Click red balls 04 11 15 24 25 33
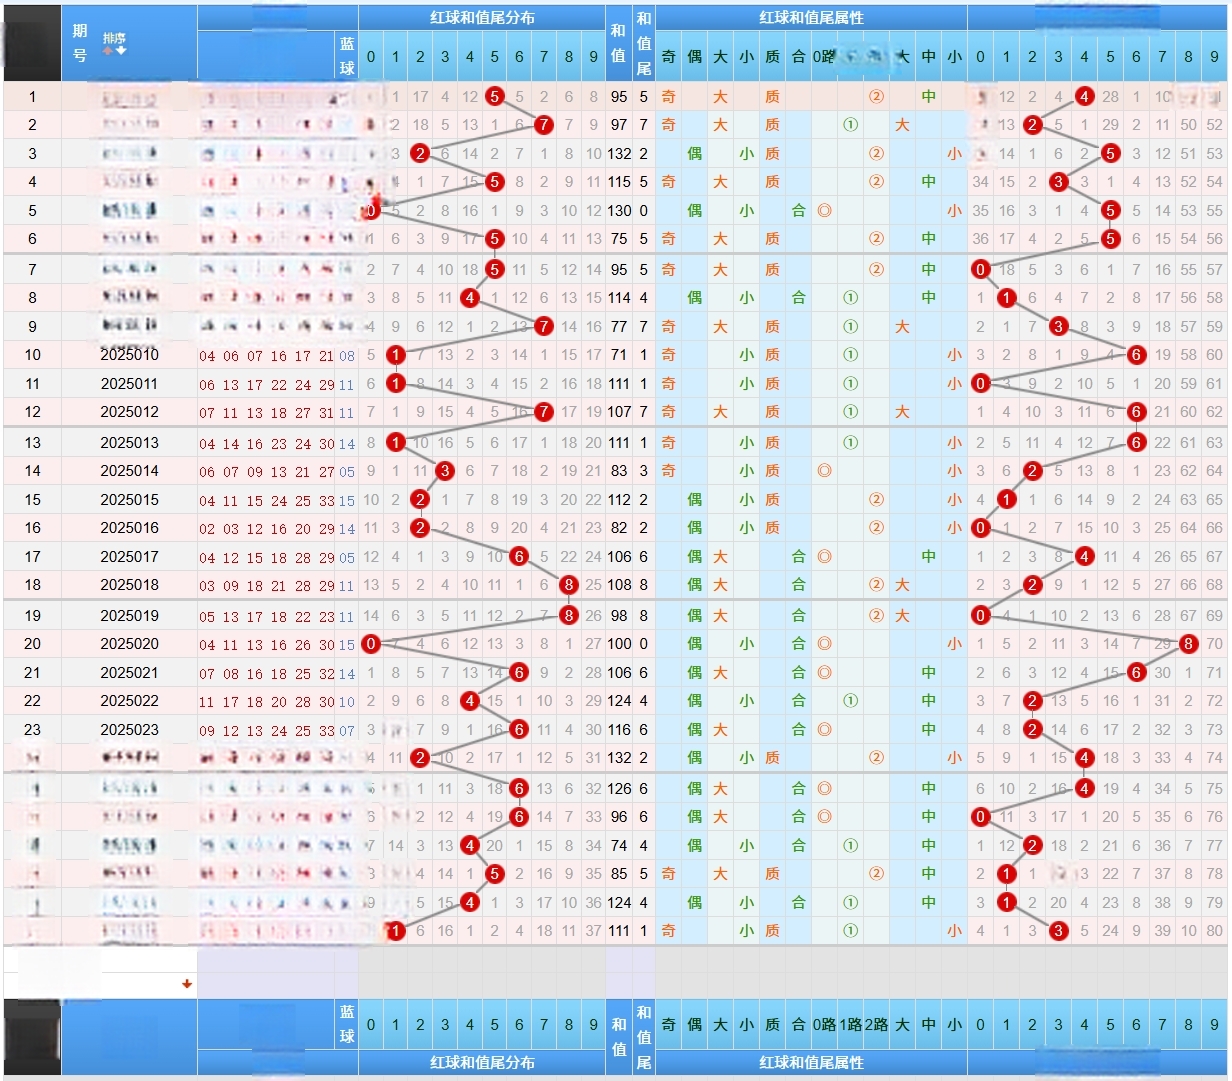 (266, 501)
